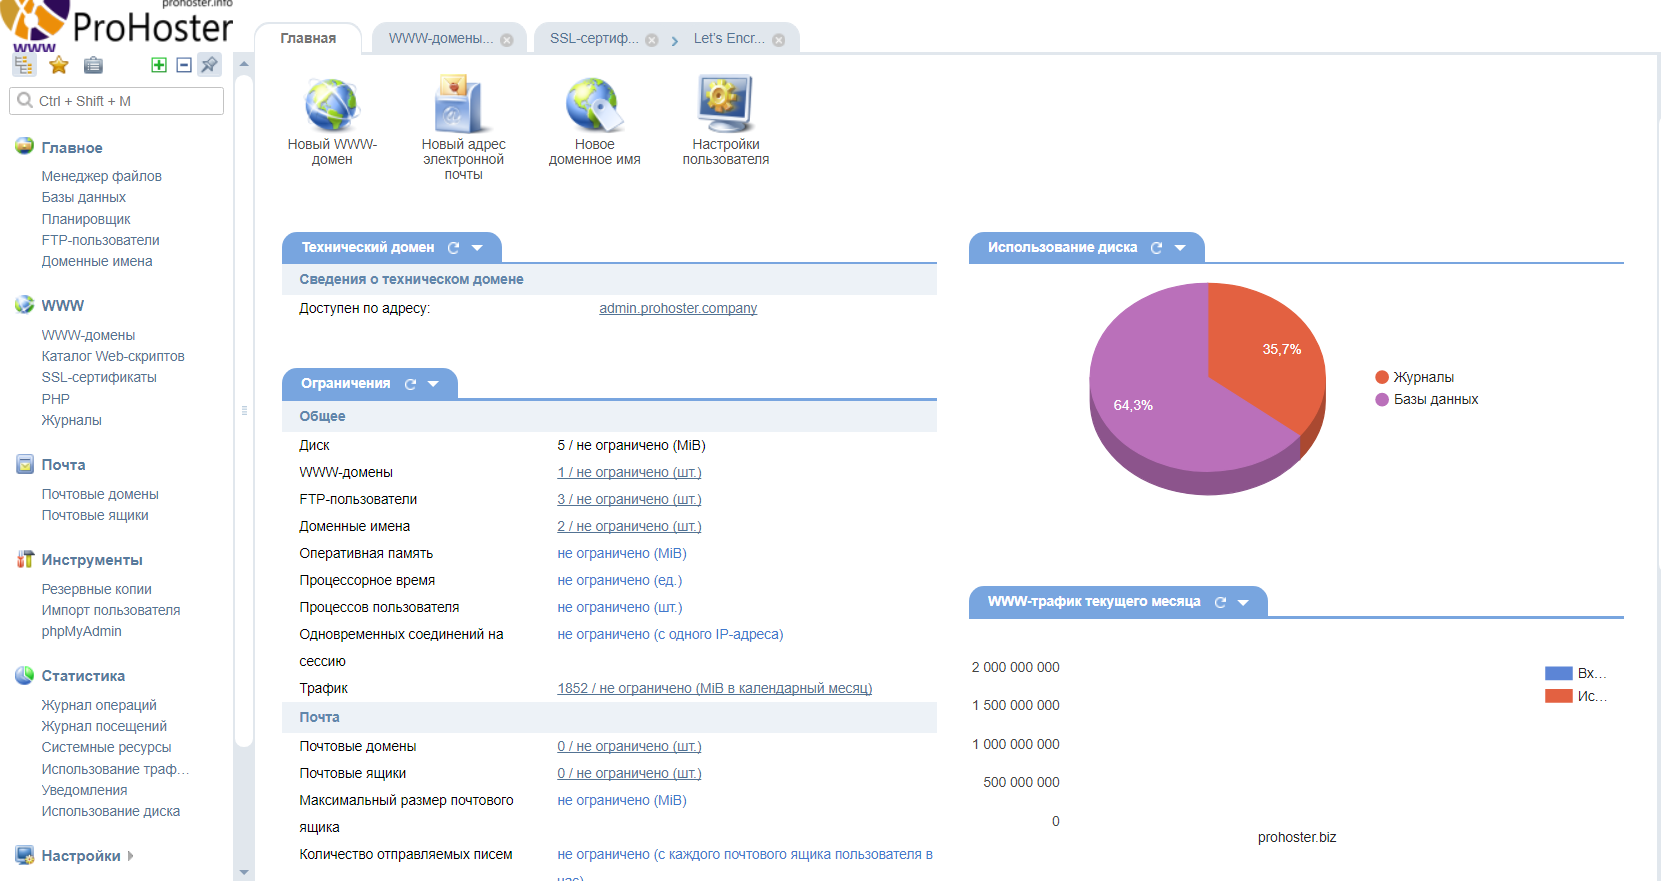Refresh the Disk usage panel
The height and width of the screenshot is (881, 1661).
(x=1157, y=248)
